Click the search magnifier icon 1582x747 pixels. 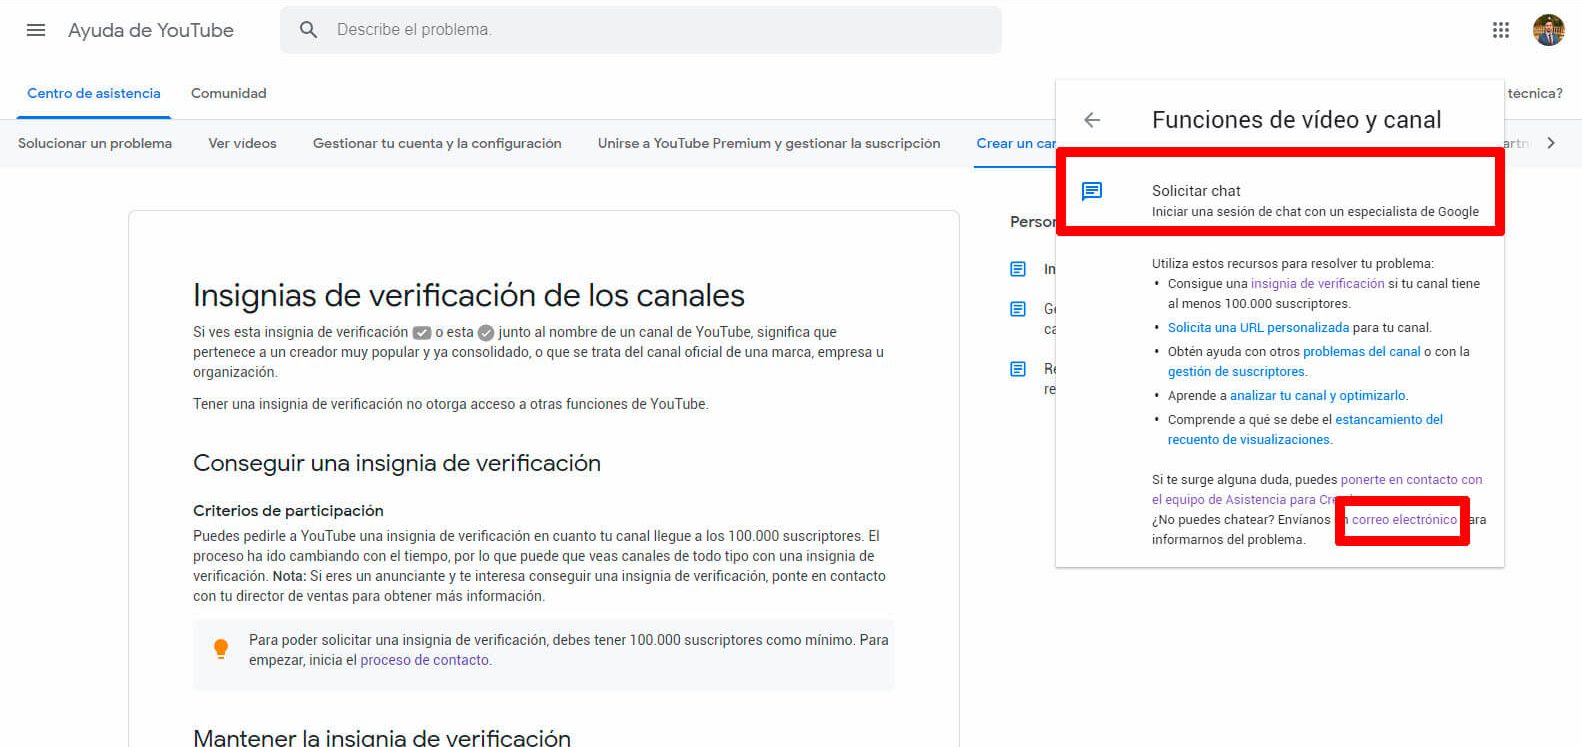tap(309, 30)
